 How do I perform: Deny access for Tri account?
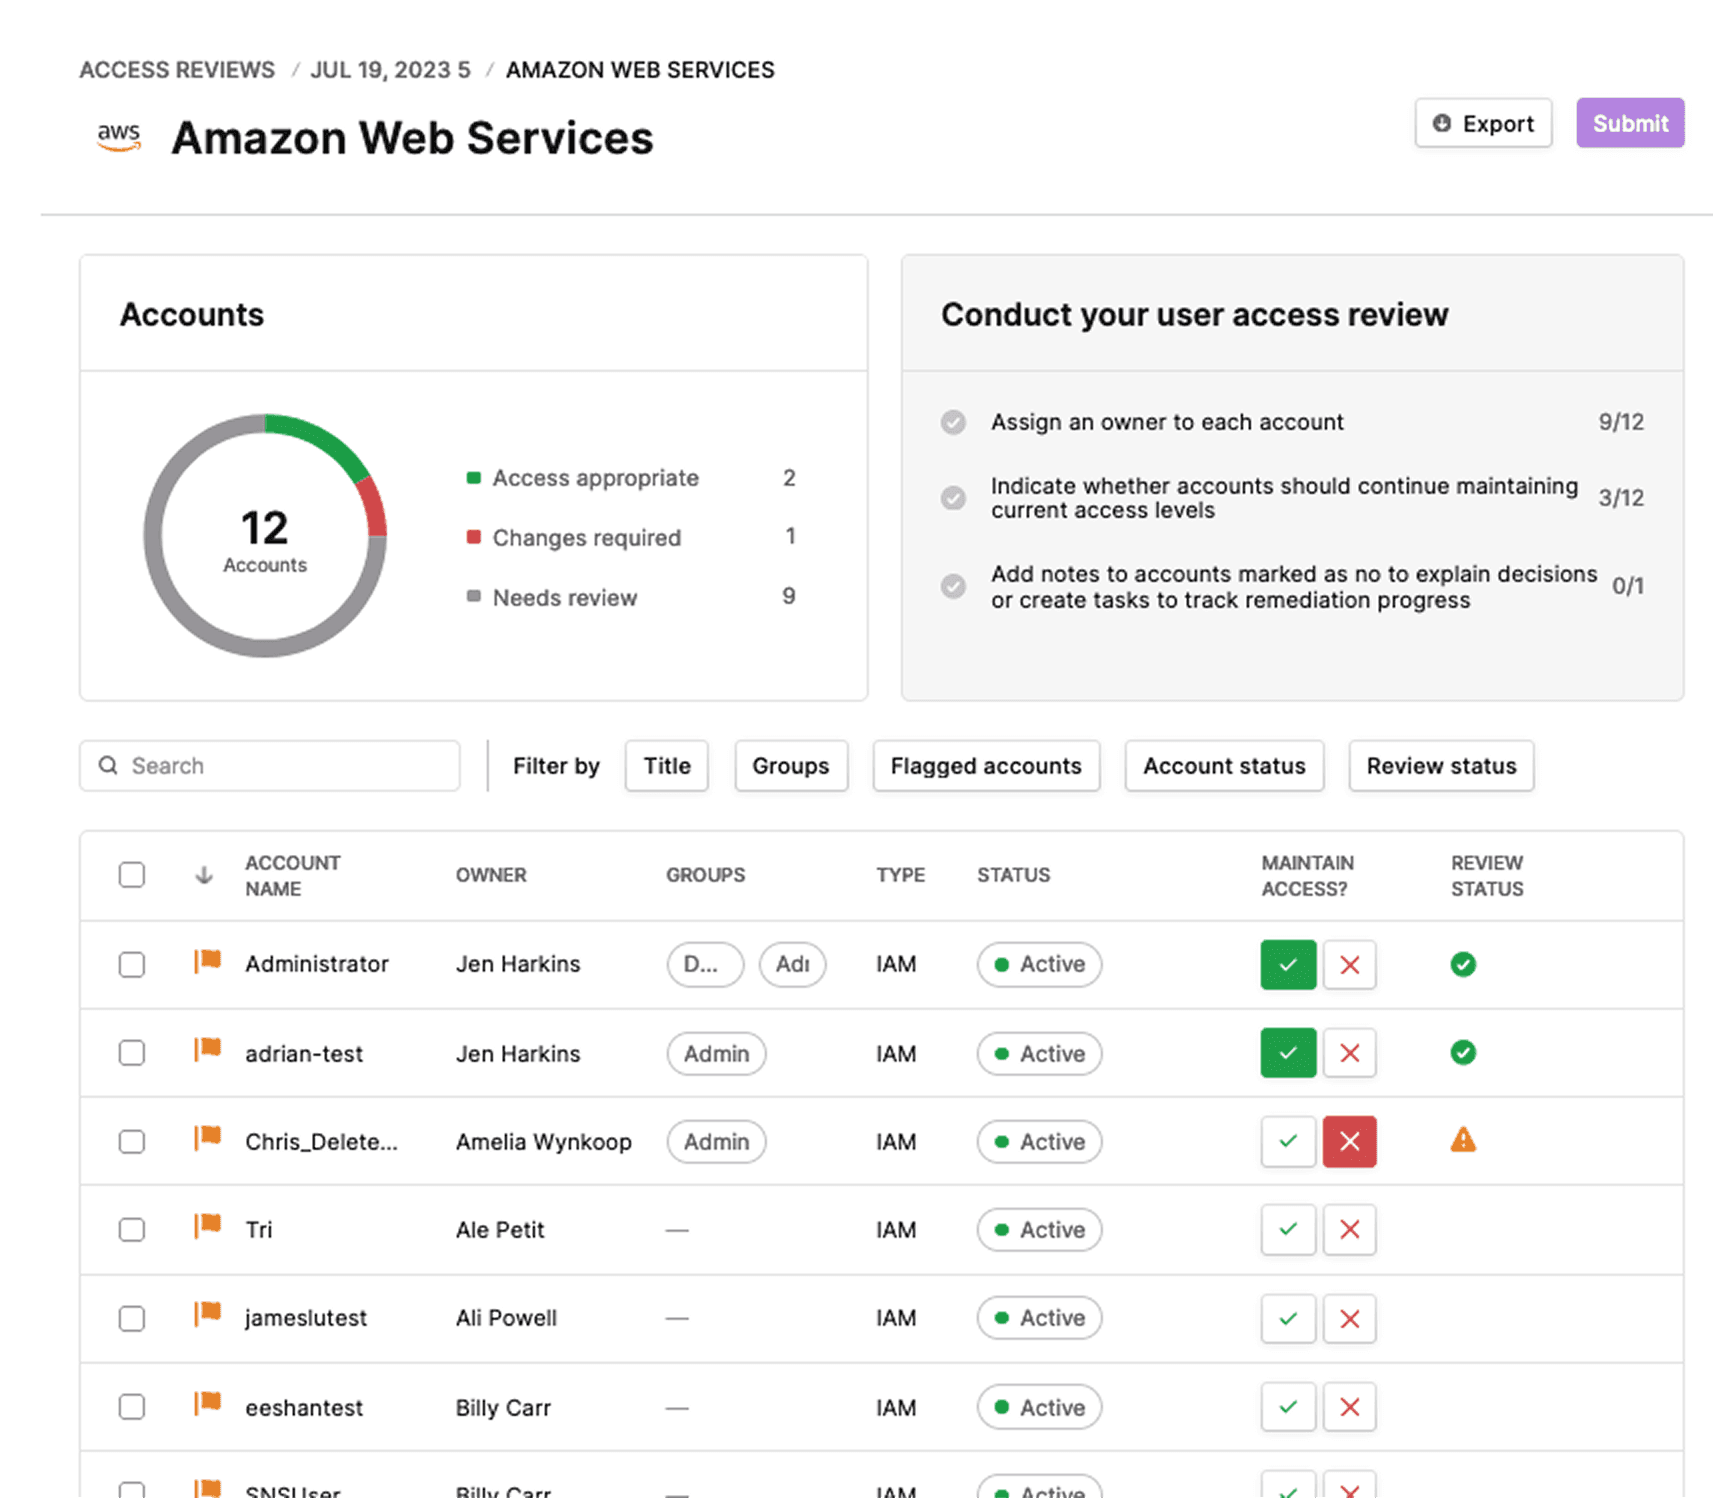1349,1229
